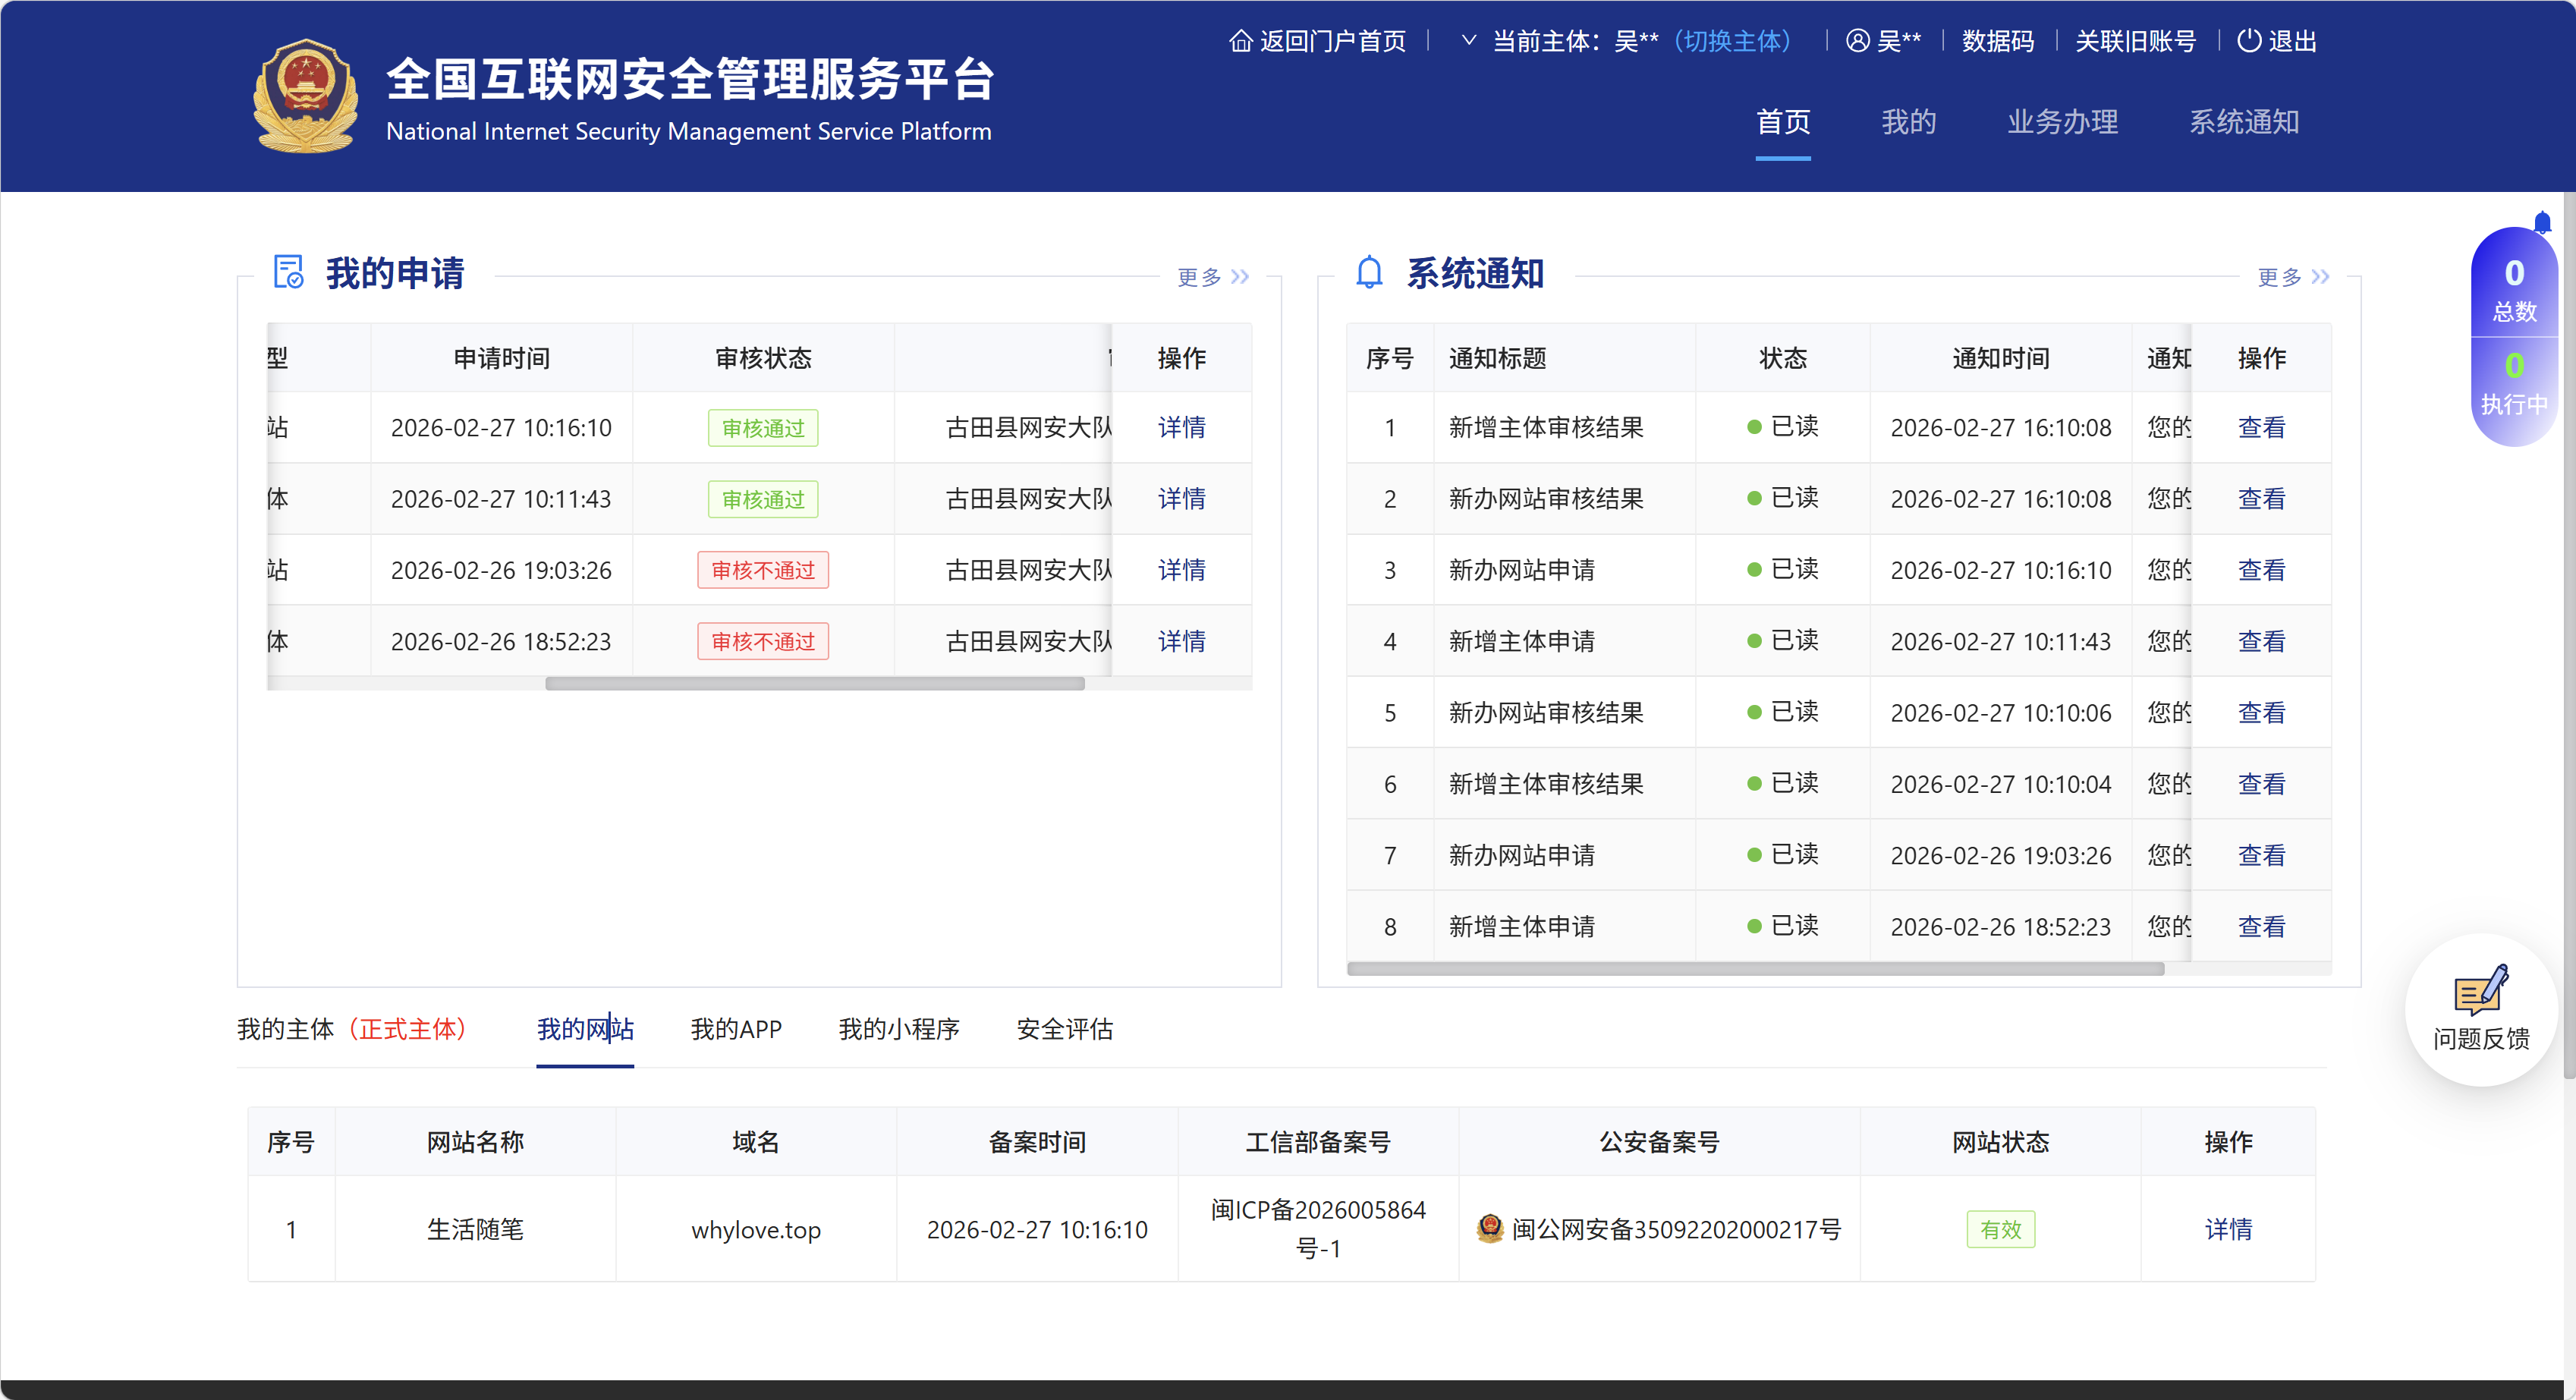The width and height of the screenshot is (2576, 1400).
Task: View 详情 for the whylove.top website
Action: point(2229,1229)
